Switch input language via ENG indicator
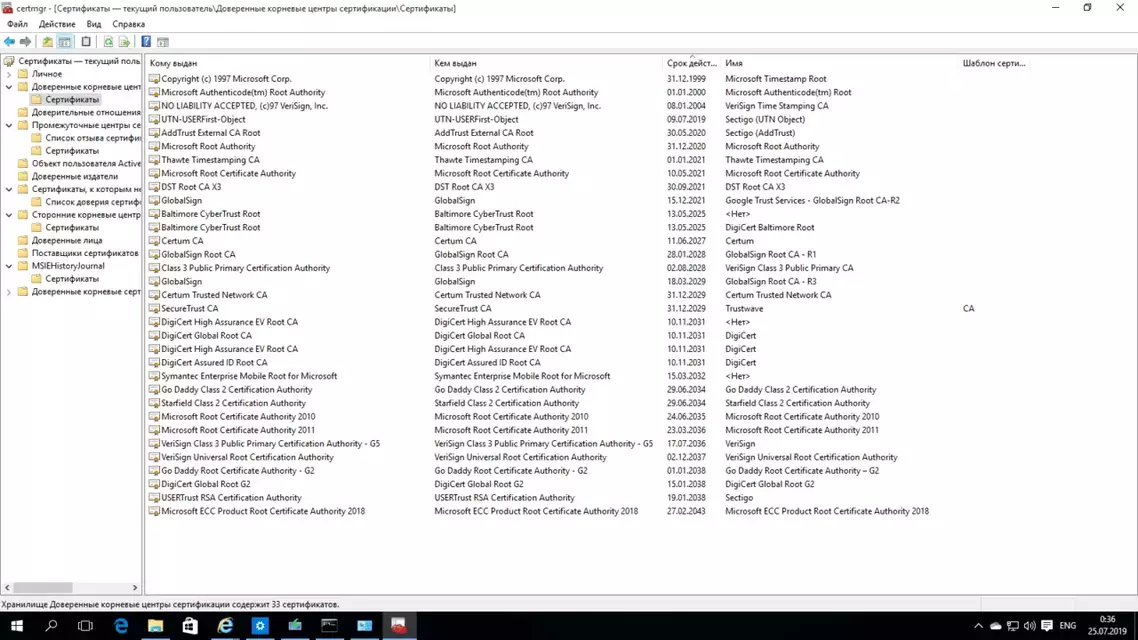This screenshot has height=640, width=1138. tap(1068, 625)
